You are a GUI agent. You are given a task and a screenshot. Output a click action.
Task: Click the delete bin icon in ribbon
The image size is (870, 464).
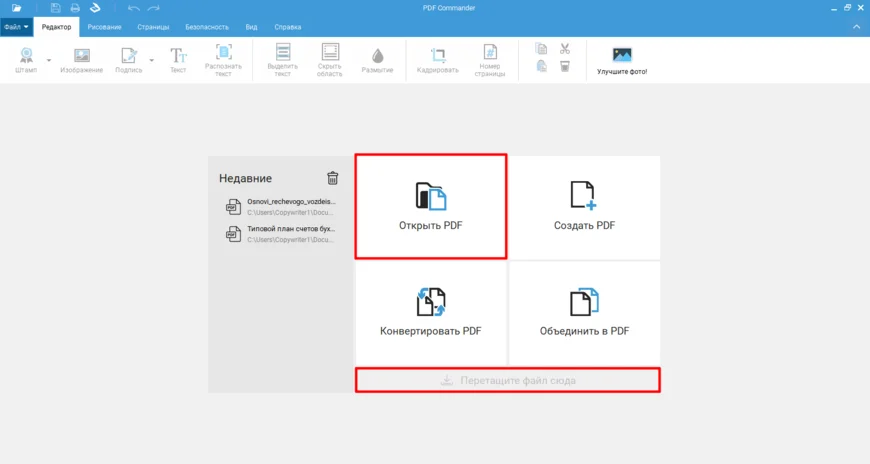pyautogui.click(x=565, y=67)
